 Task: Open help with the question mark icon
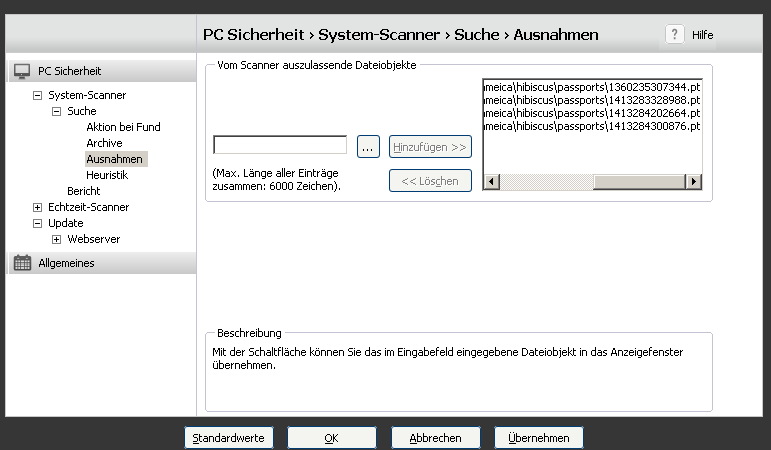coord(675,34)
